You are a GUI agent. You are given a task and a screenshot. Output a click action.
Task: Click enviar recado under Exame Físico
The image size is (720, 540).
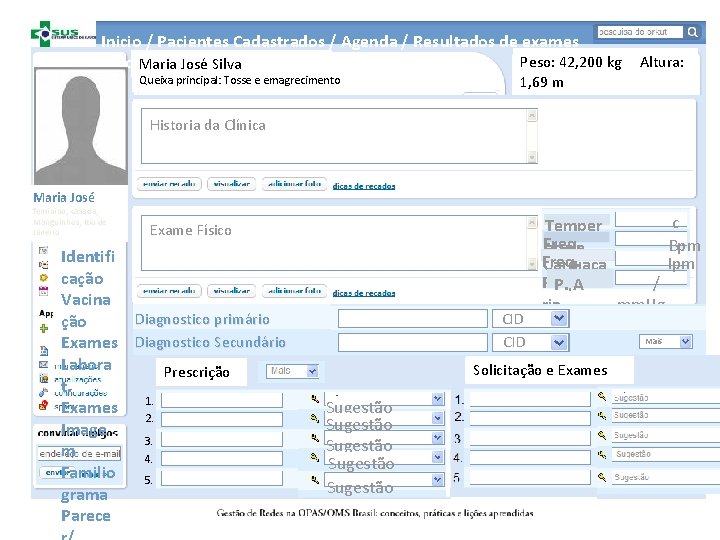[169, 291]
